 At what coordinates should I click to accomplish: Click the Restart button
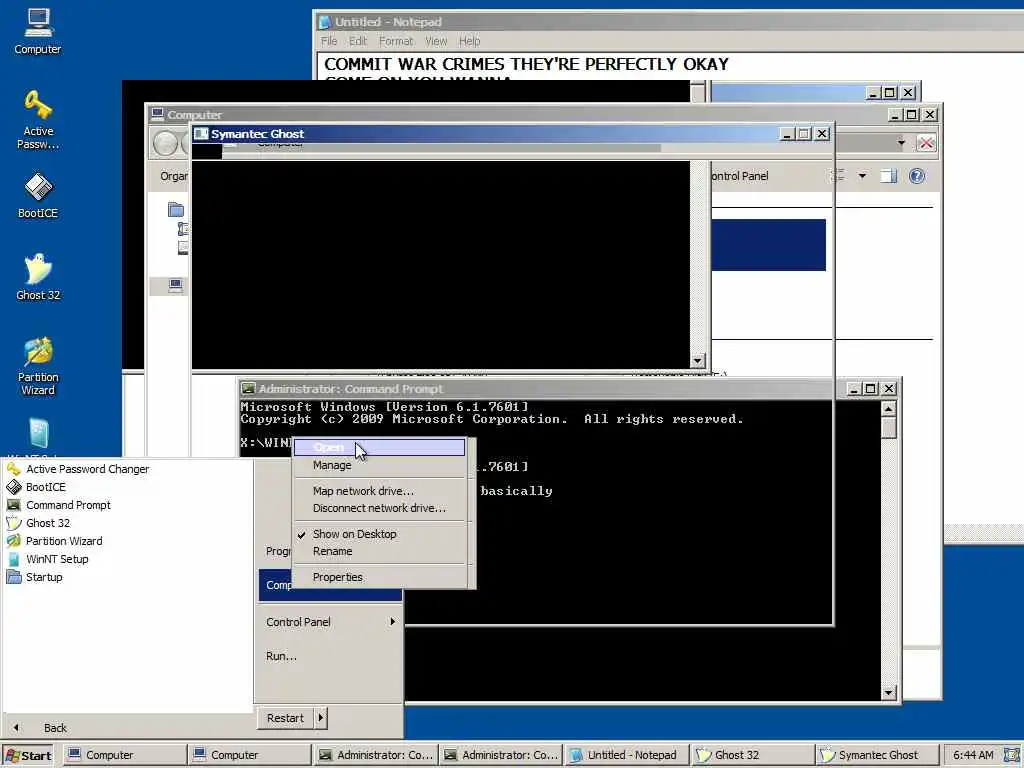click(285, 718)
